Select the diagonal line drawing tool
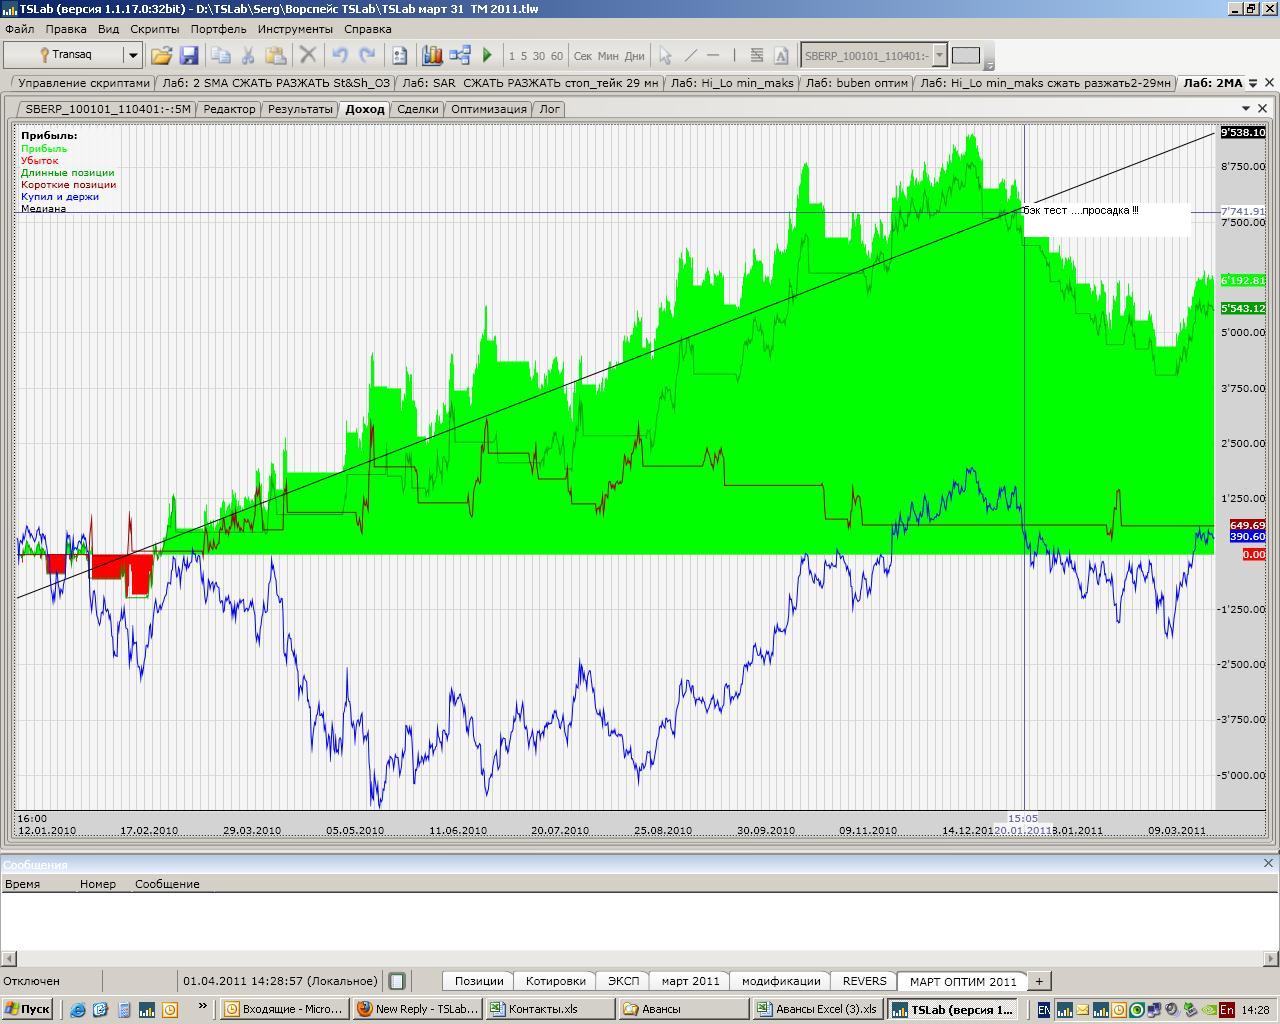This screenshot has width=1280, height=1024. [x=690, y=56]
